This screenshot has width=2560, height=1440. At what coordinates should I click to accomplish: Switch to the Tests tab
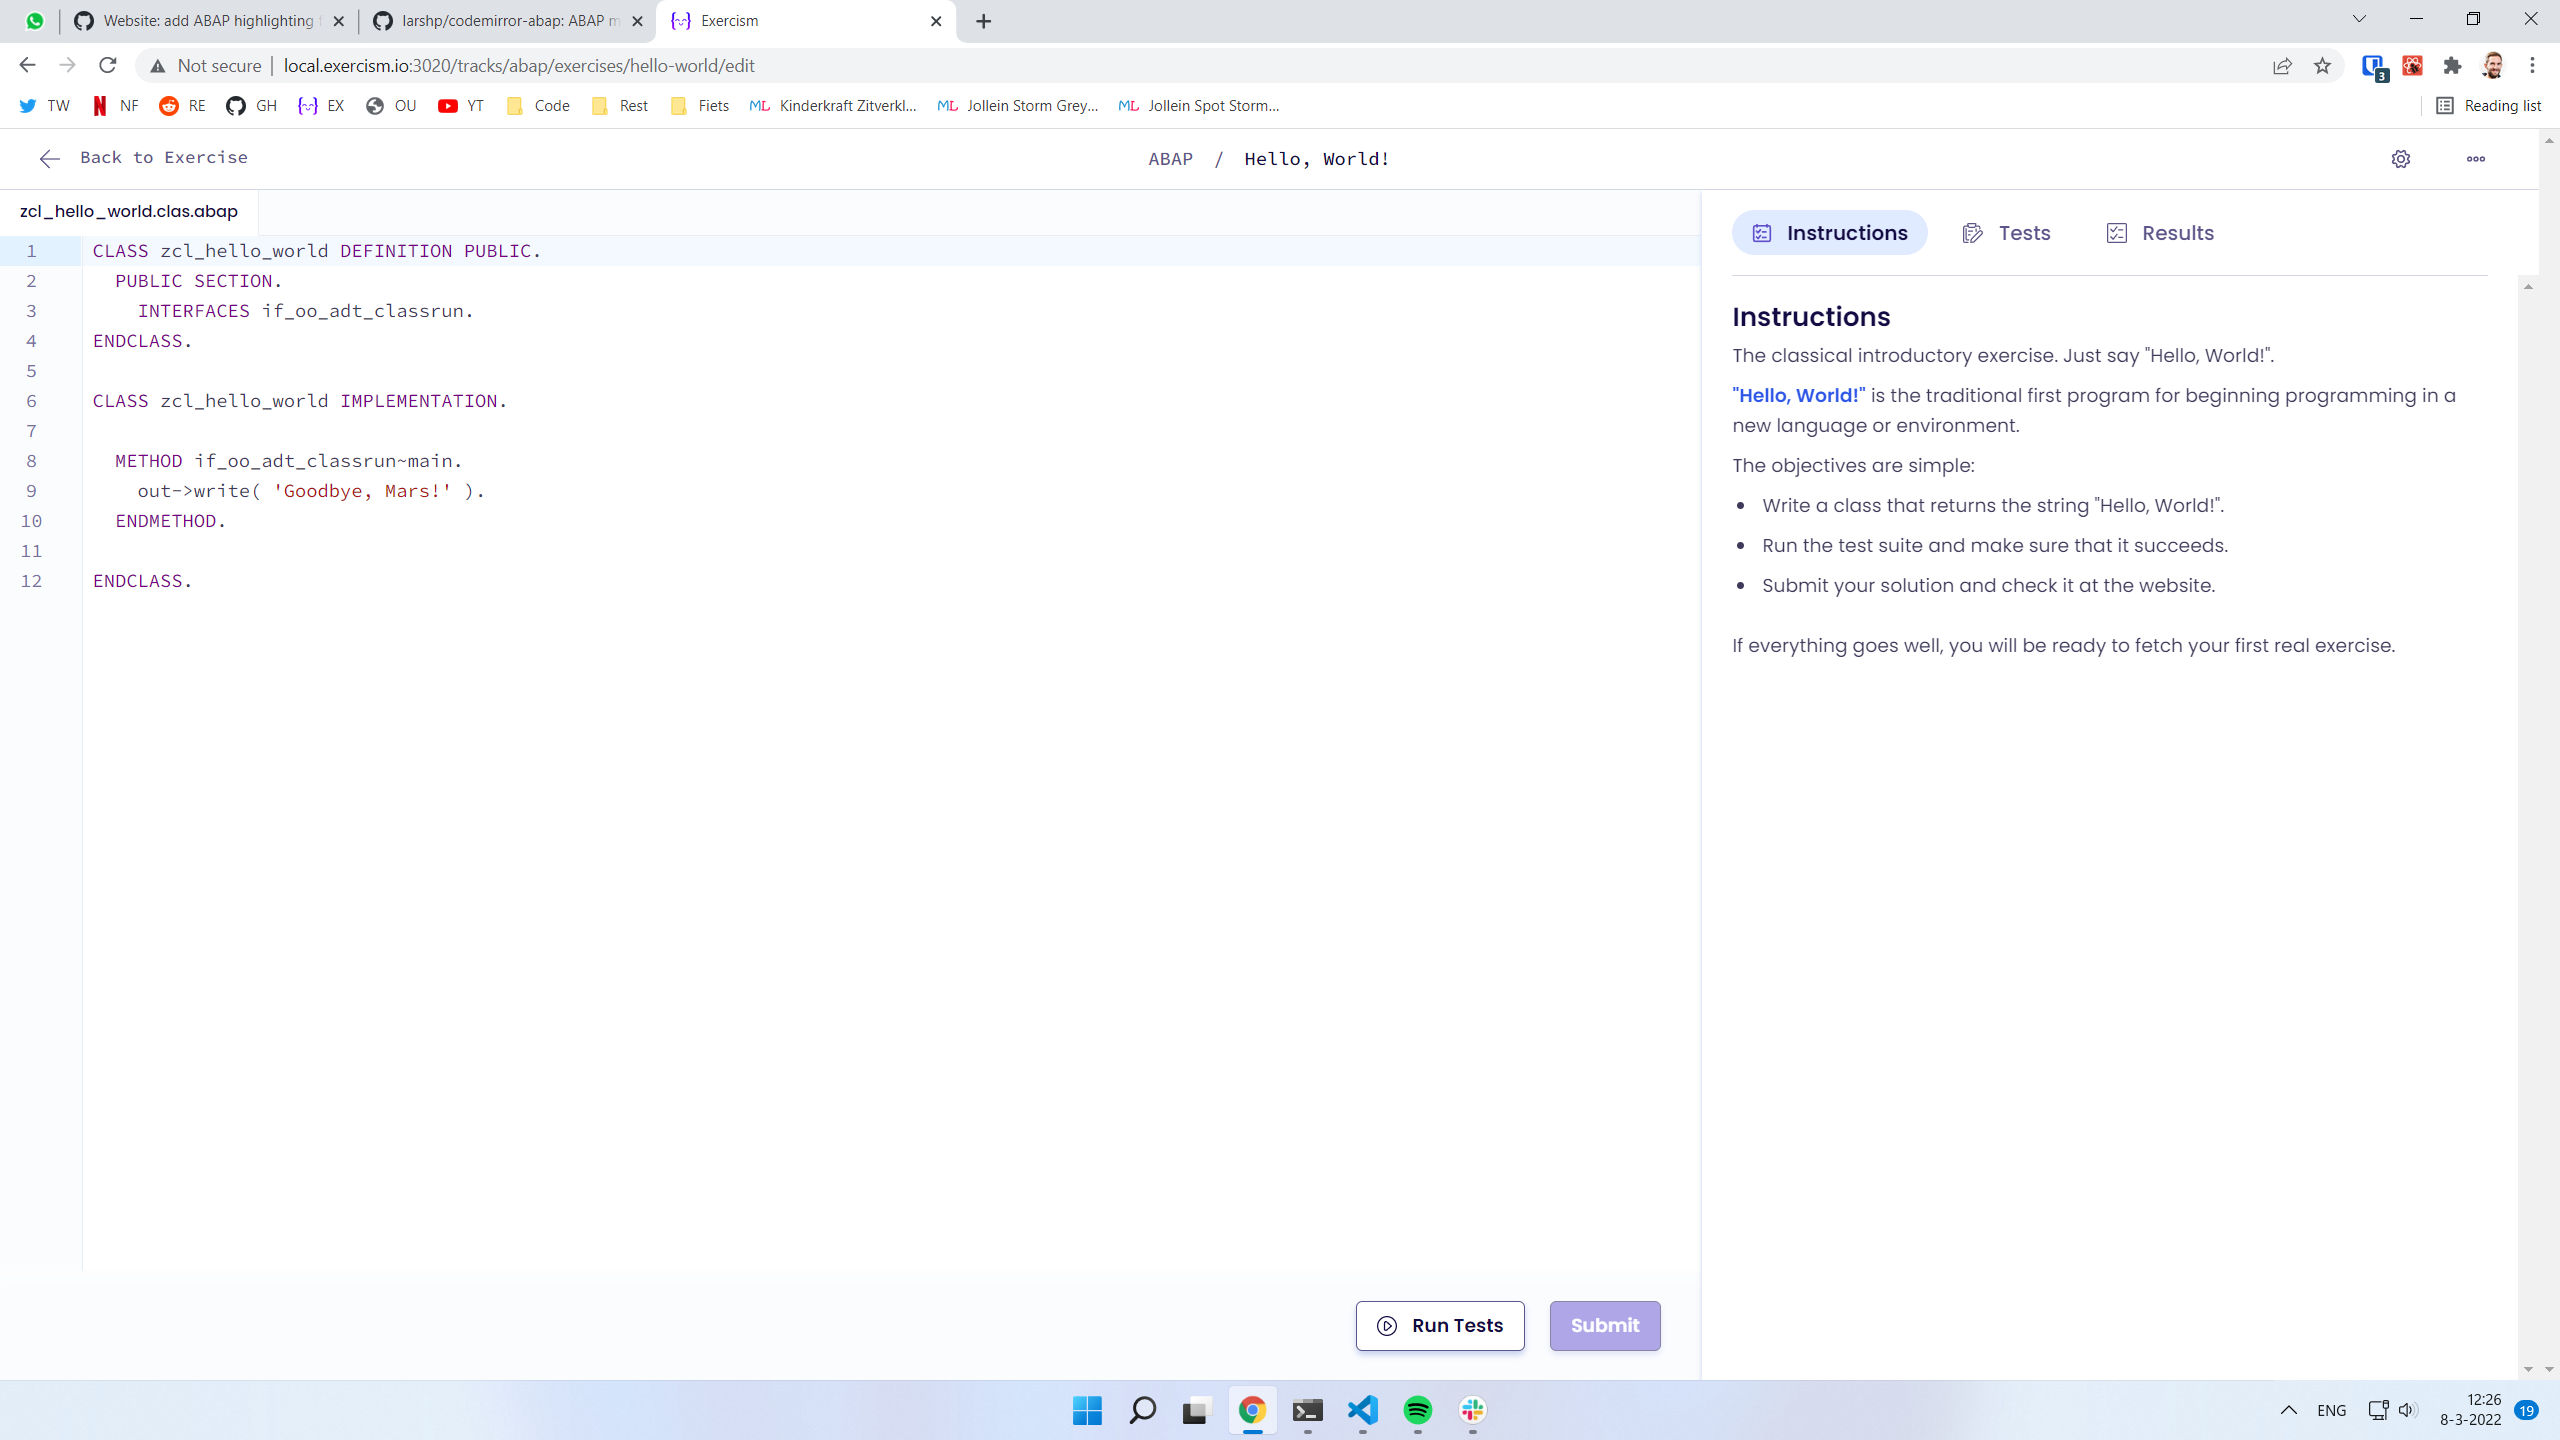[x=2006, y=232]
